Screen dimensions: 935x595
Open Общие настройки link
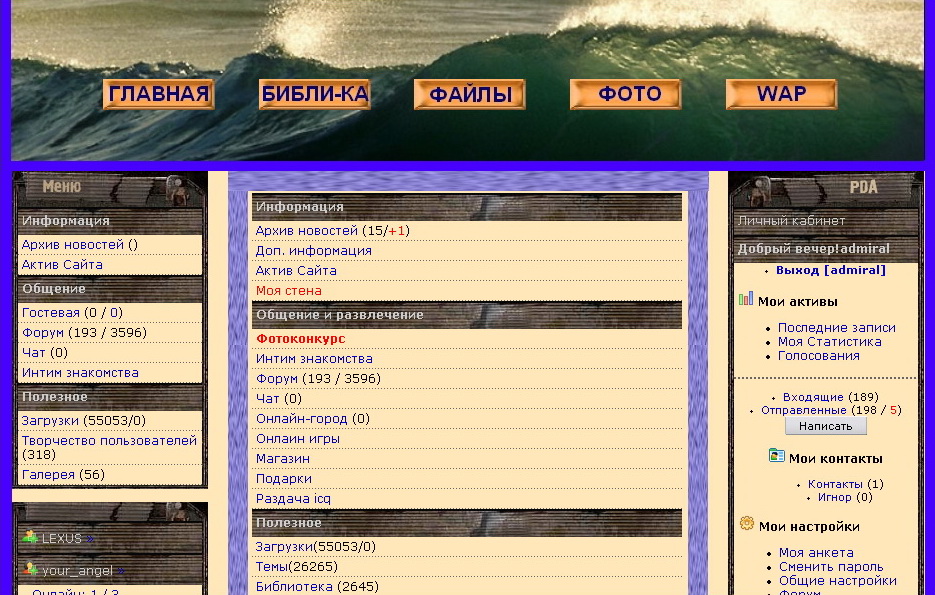pos(838,581)
